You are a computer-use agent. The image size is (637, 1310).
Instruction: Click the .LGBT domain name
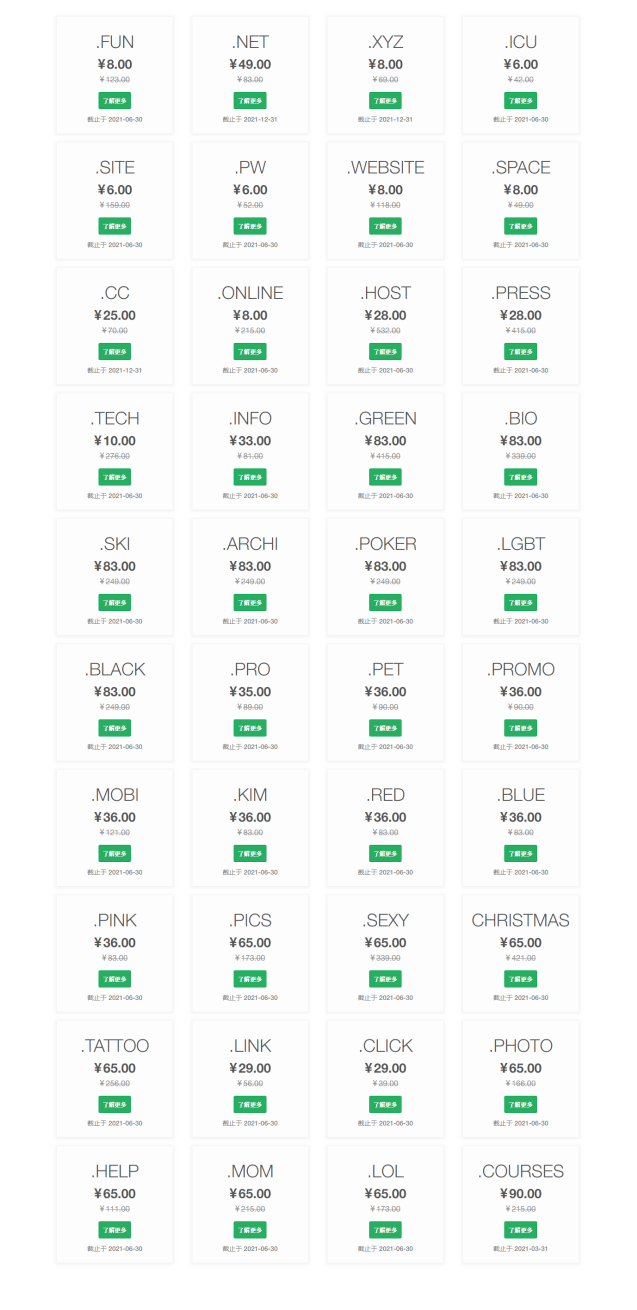[520, 544]
